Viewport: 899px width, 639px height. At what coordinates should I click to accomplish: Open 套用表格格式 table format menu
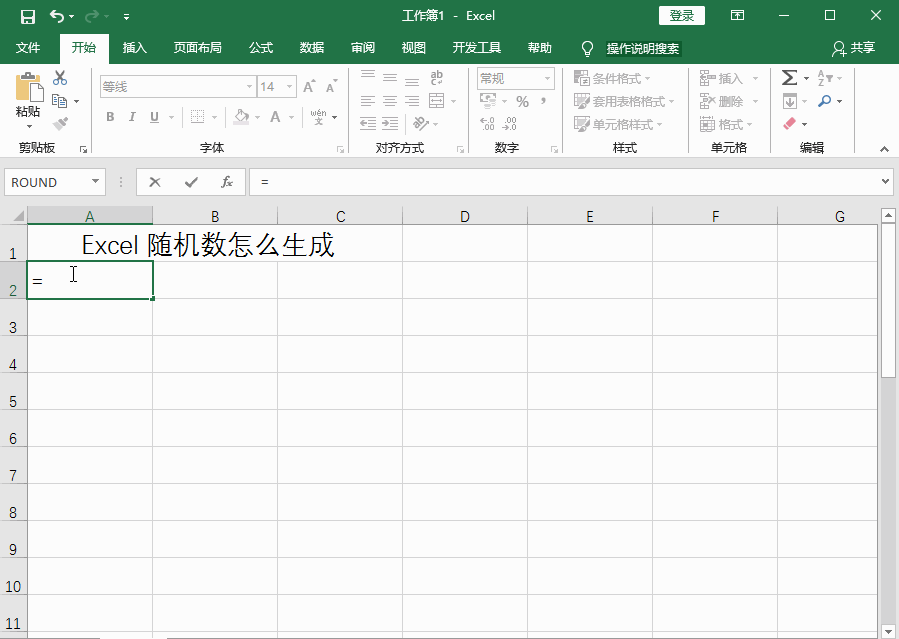click(624, 101)
